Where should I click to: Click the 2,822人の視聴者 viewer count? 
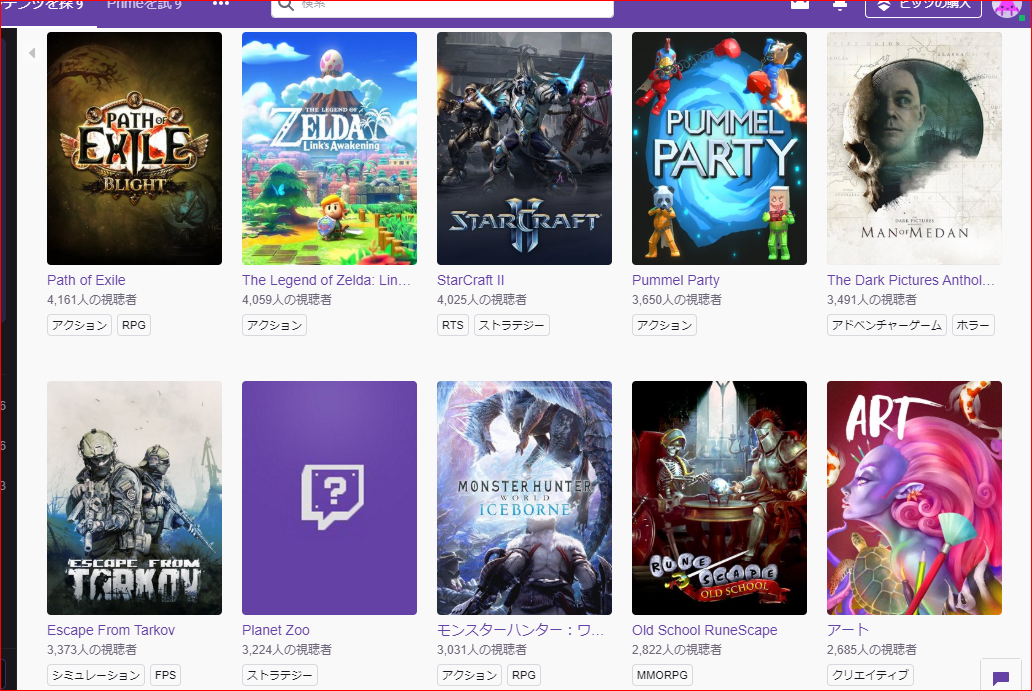tap(677, 650)
